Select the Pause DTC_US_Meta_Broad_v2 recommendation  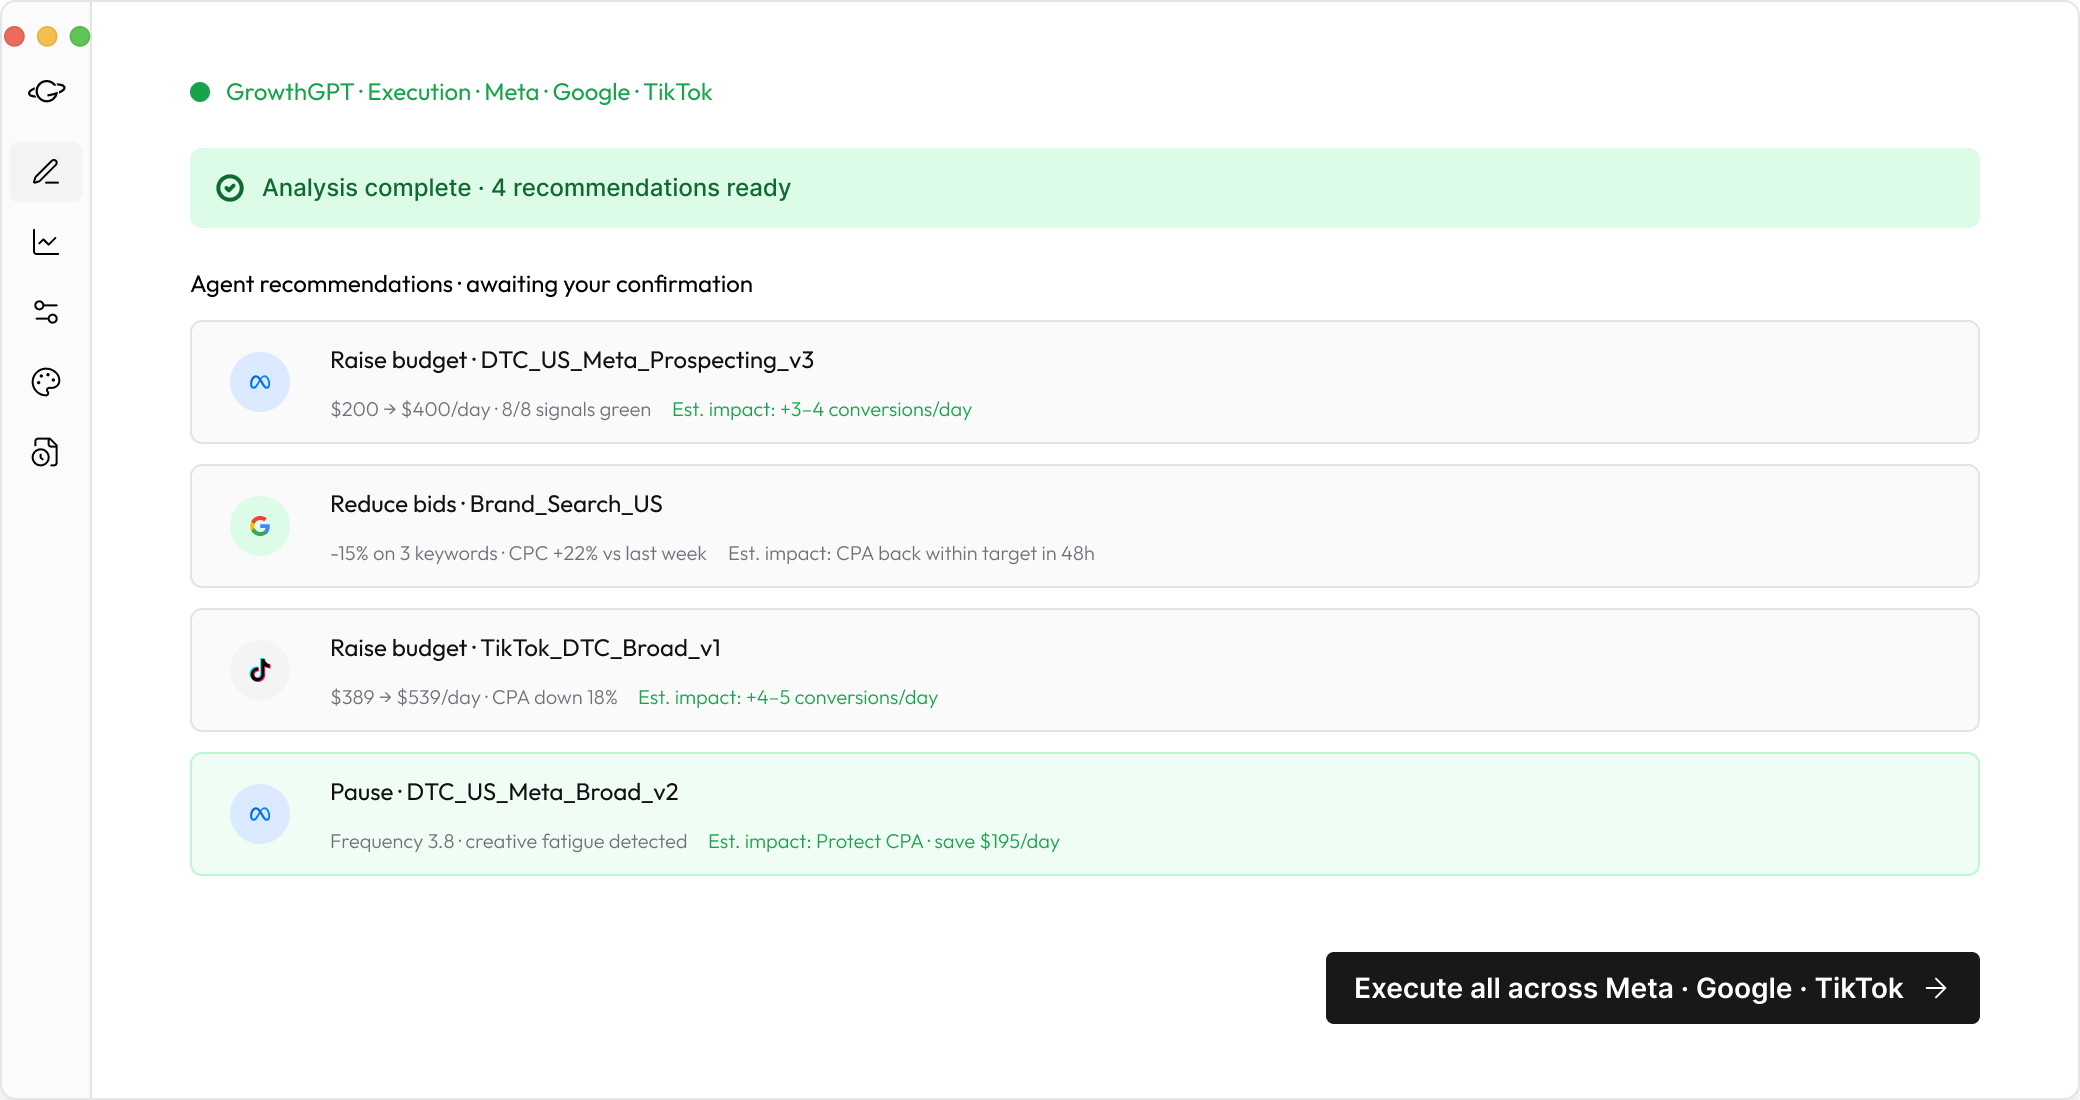(x=1084, y=814)
